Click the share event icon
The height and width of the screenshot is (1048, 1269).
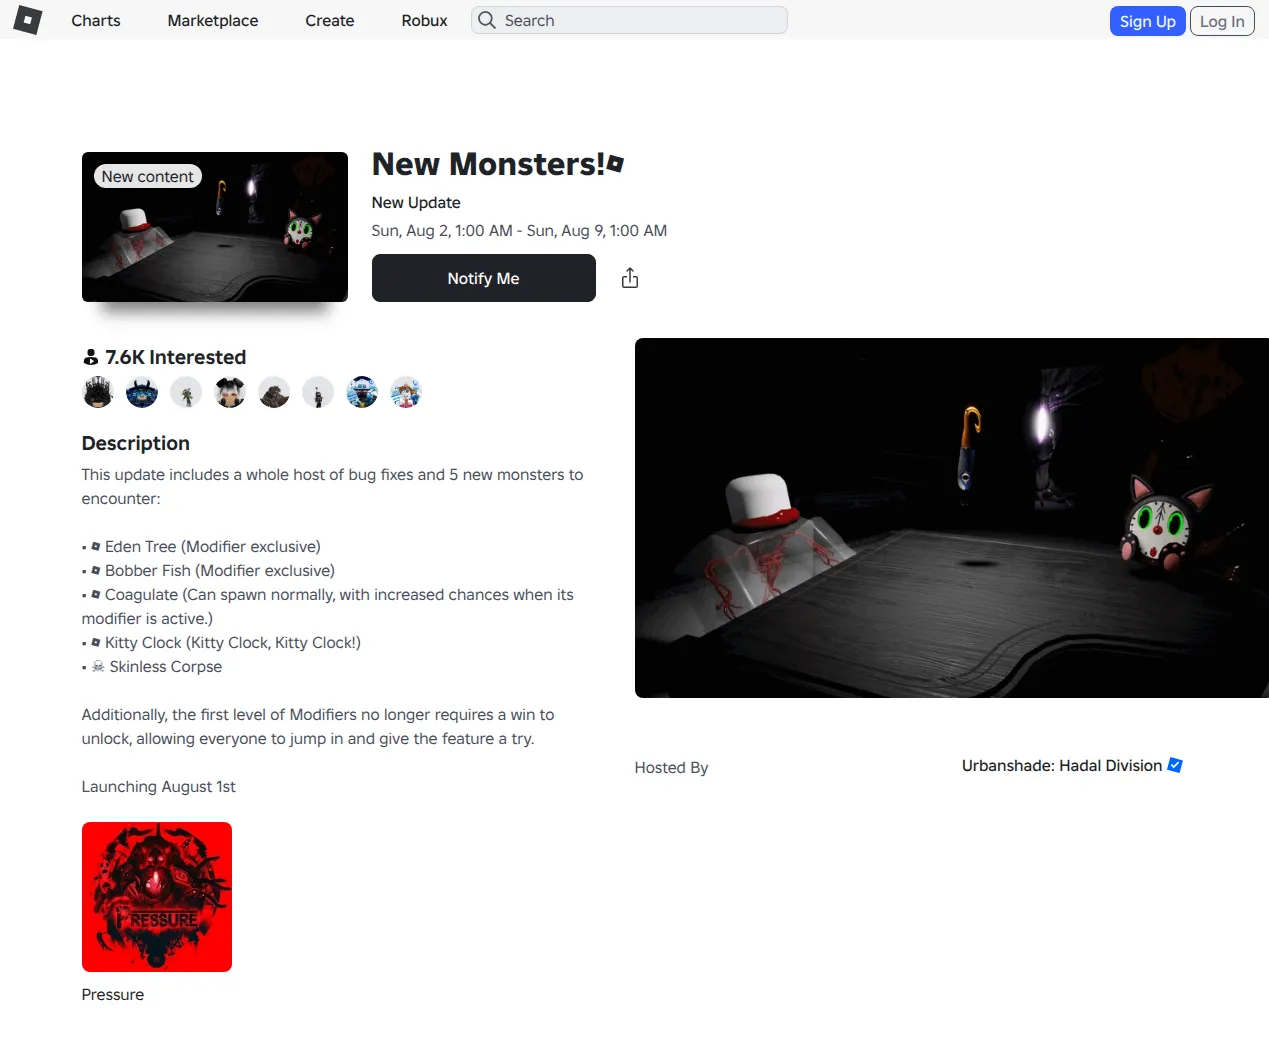click(x=630, y=278)
